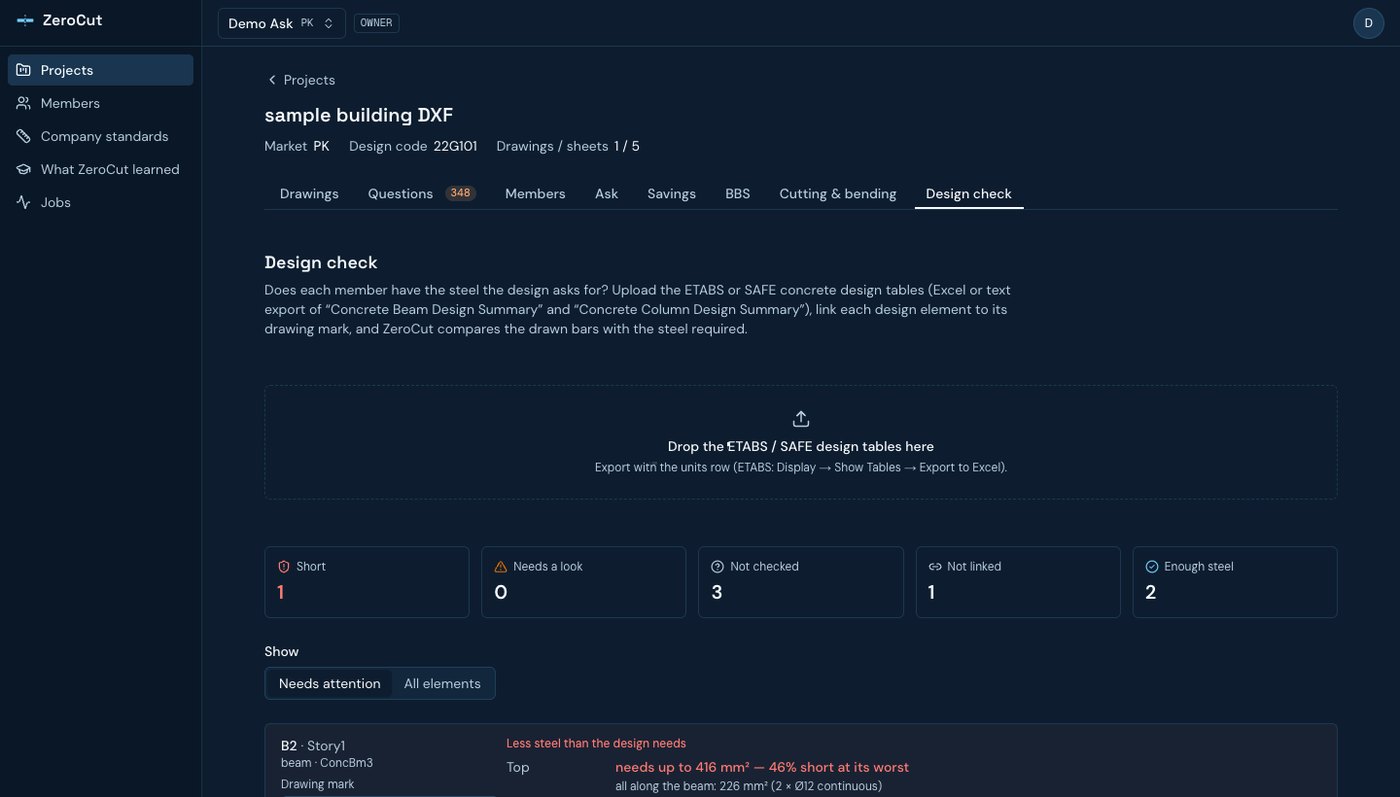
Task: Click the Short summary card showing 1
Action: [366, 582]
